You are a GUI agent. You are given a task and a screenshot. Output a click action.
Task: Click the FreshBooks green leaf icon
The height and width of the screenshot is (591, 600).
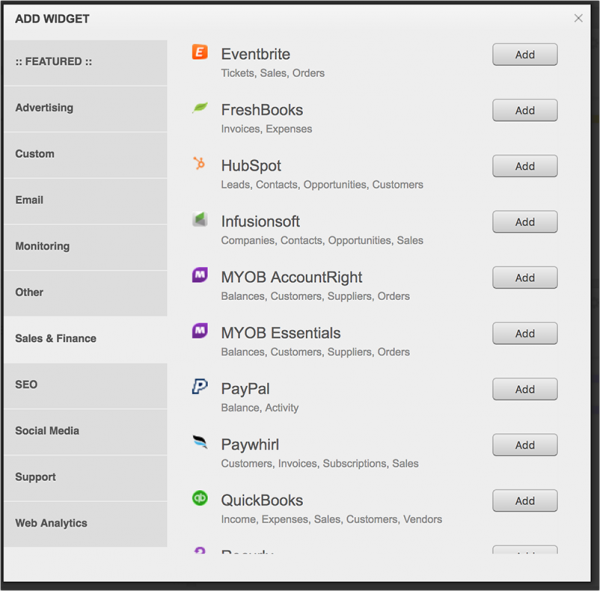click(200, 108)
